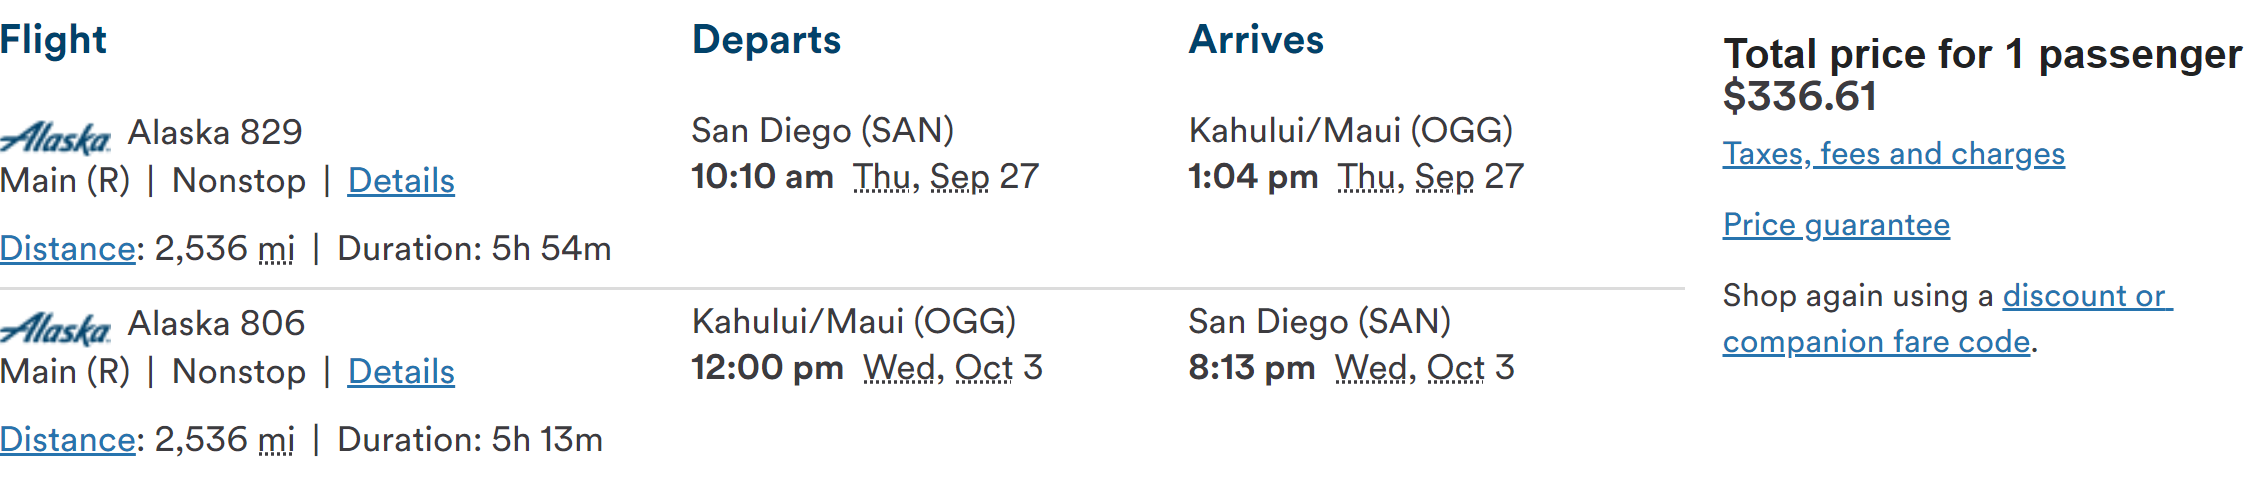Click 'Oct' in the 8:13 pm arrival date

click(1455, 368)
